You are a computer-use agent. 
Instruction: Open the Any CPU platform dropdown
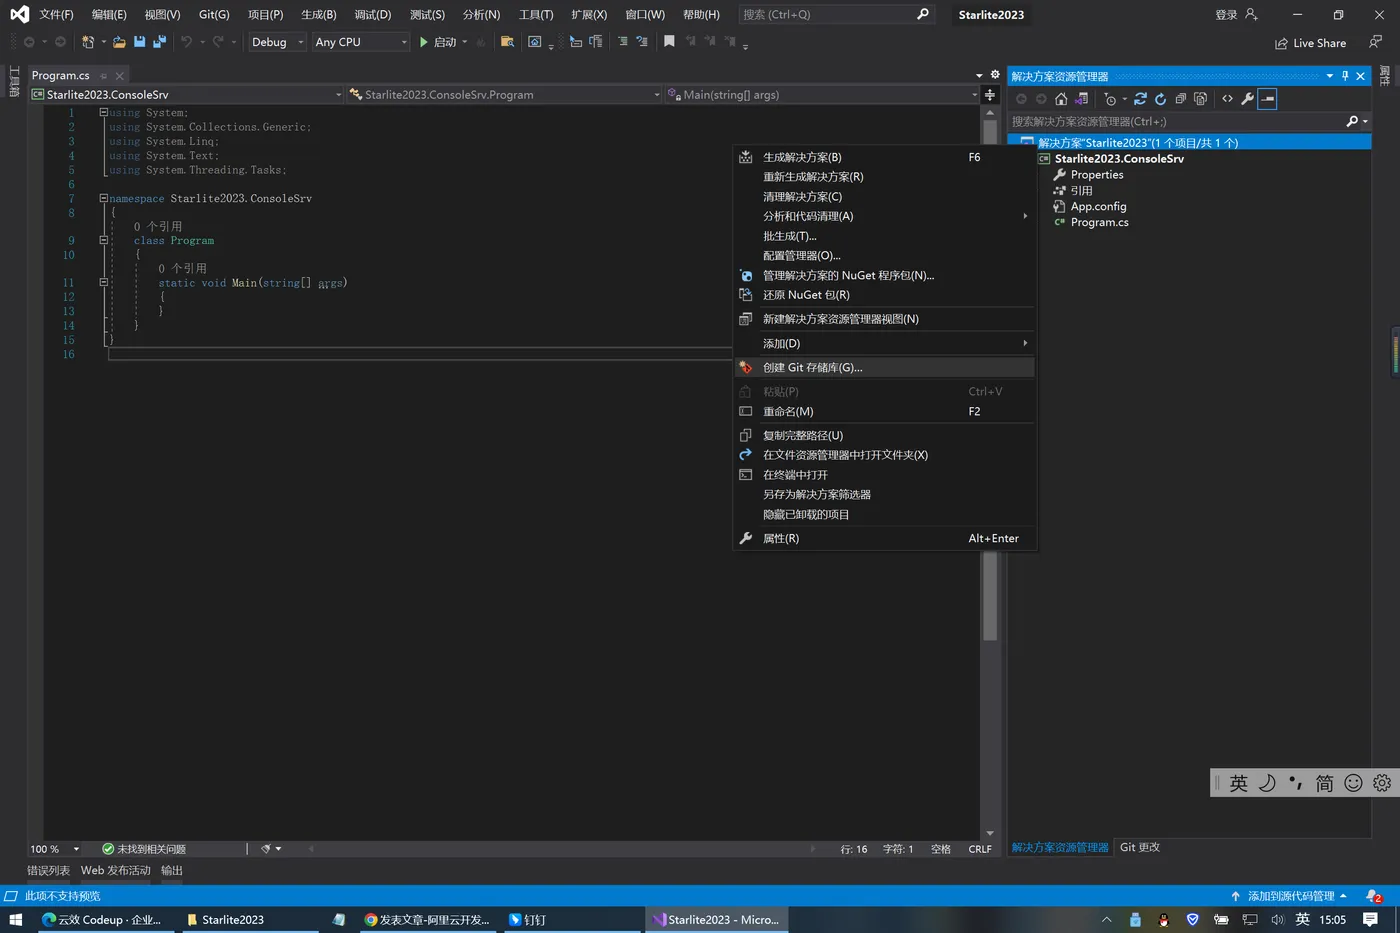click(x=361, y=42)
